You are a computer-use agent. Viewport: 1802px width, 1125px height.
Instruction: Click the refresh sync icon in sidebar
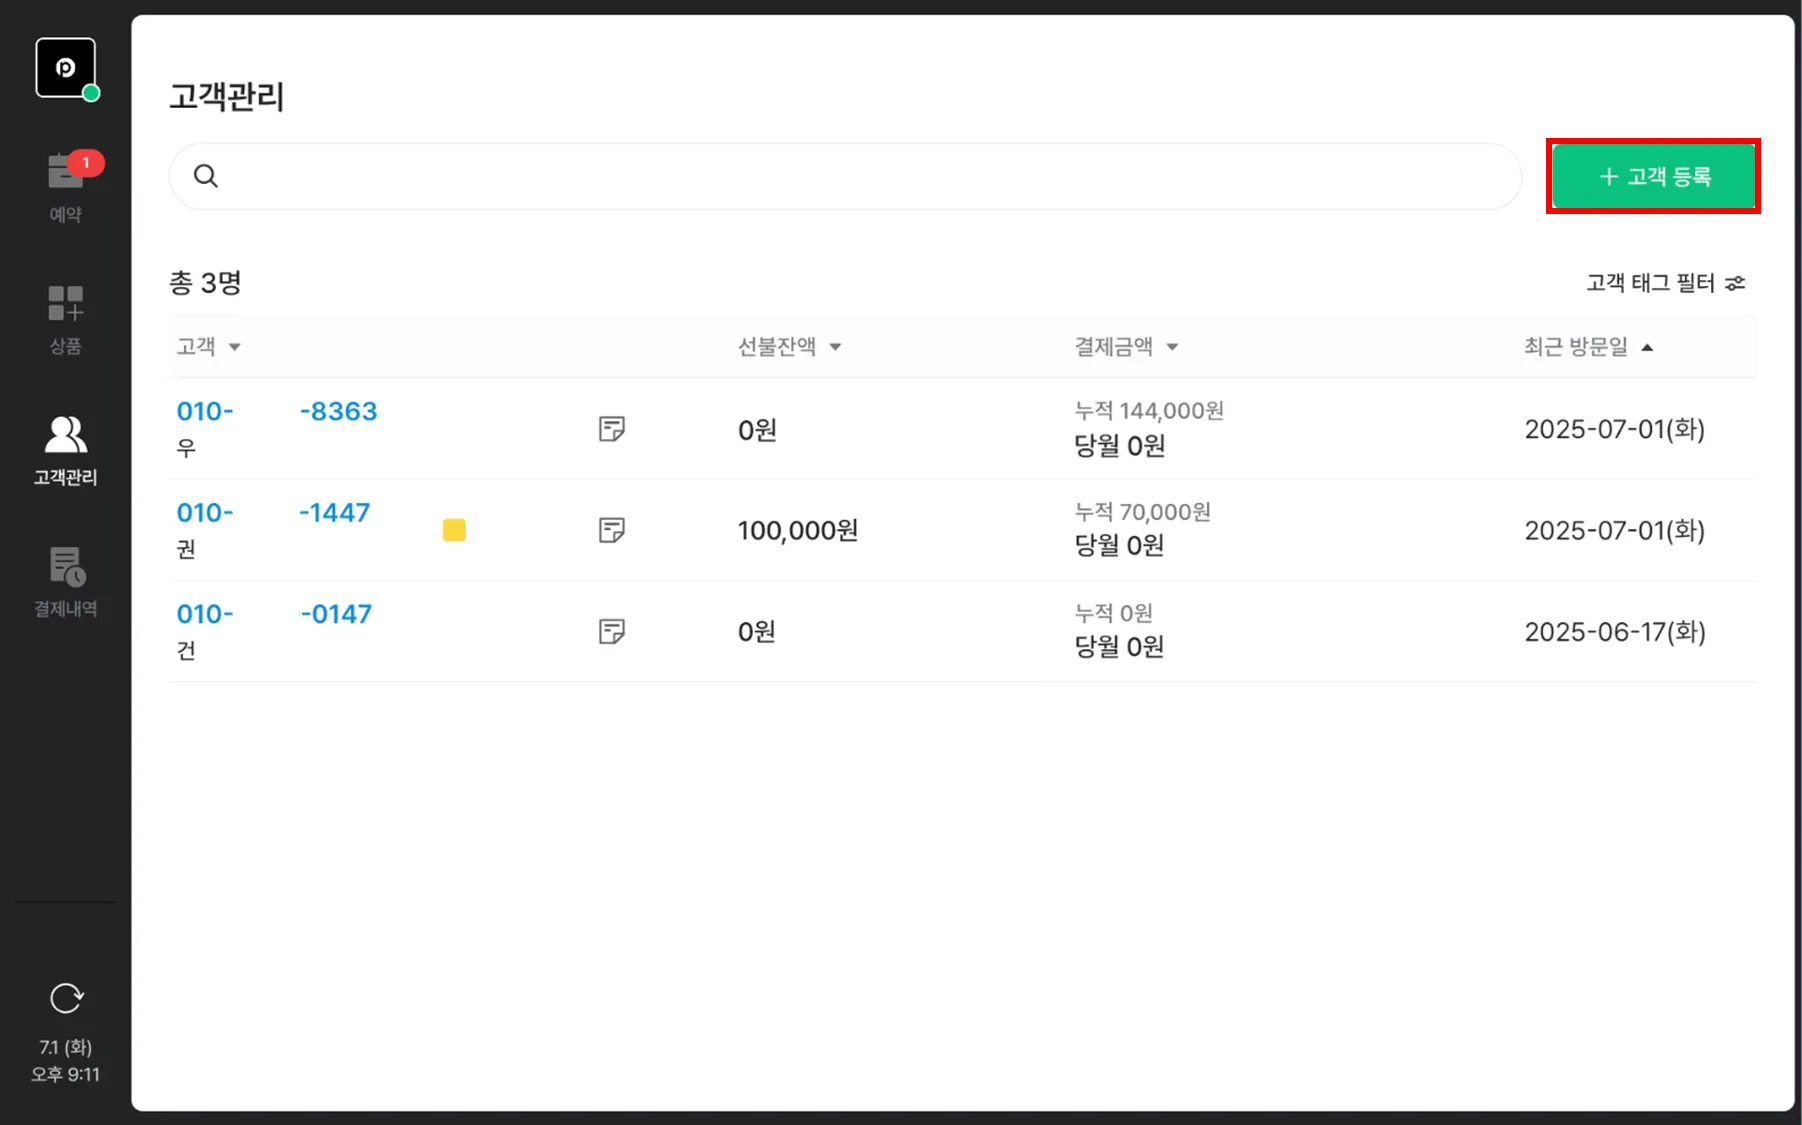click(x=66, y=998)
